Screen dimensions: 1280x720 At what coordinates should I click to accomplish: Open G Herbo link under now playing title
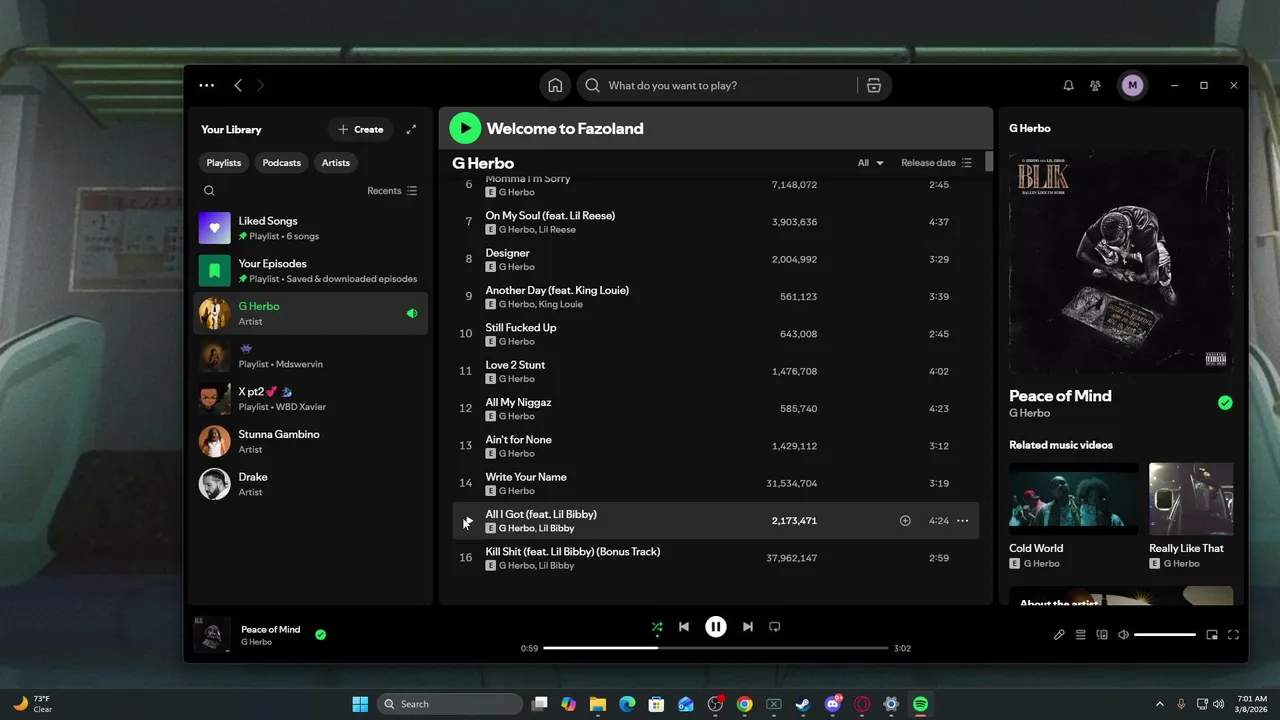click(x=256, y=642)
